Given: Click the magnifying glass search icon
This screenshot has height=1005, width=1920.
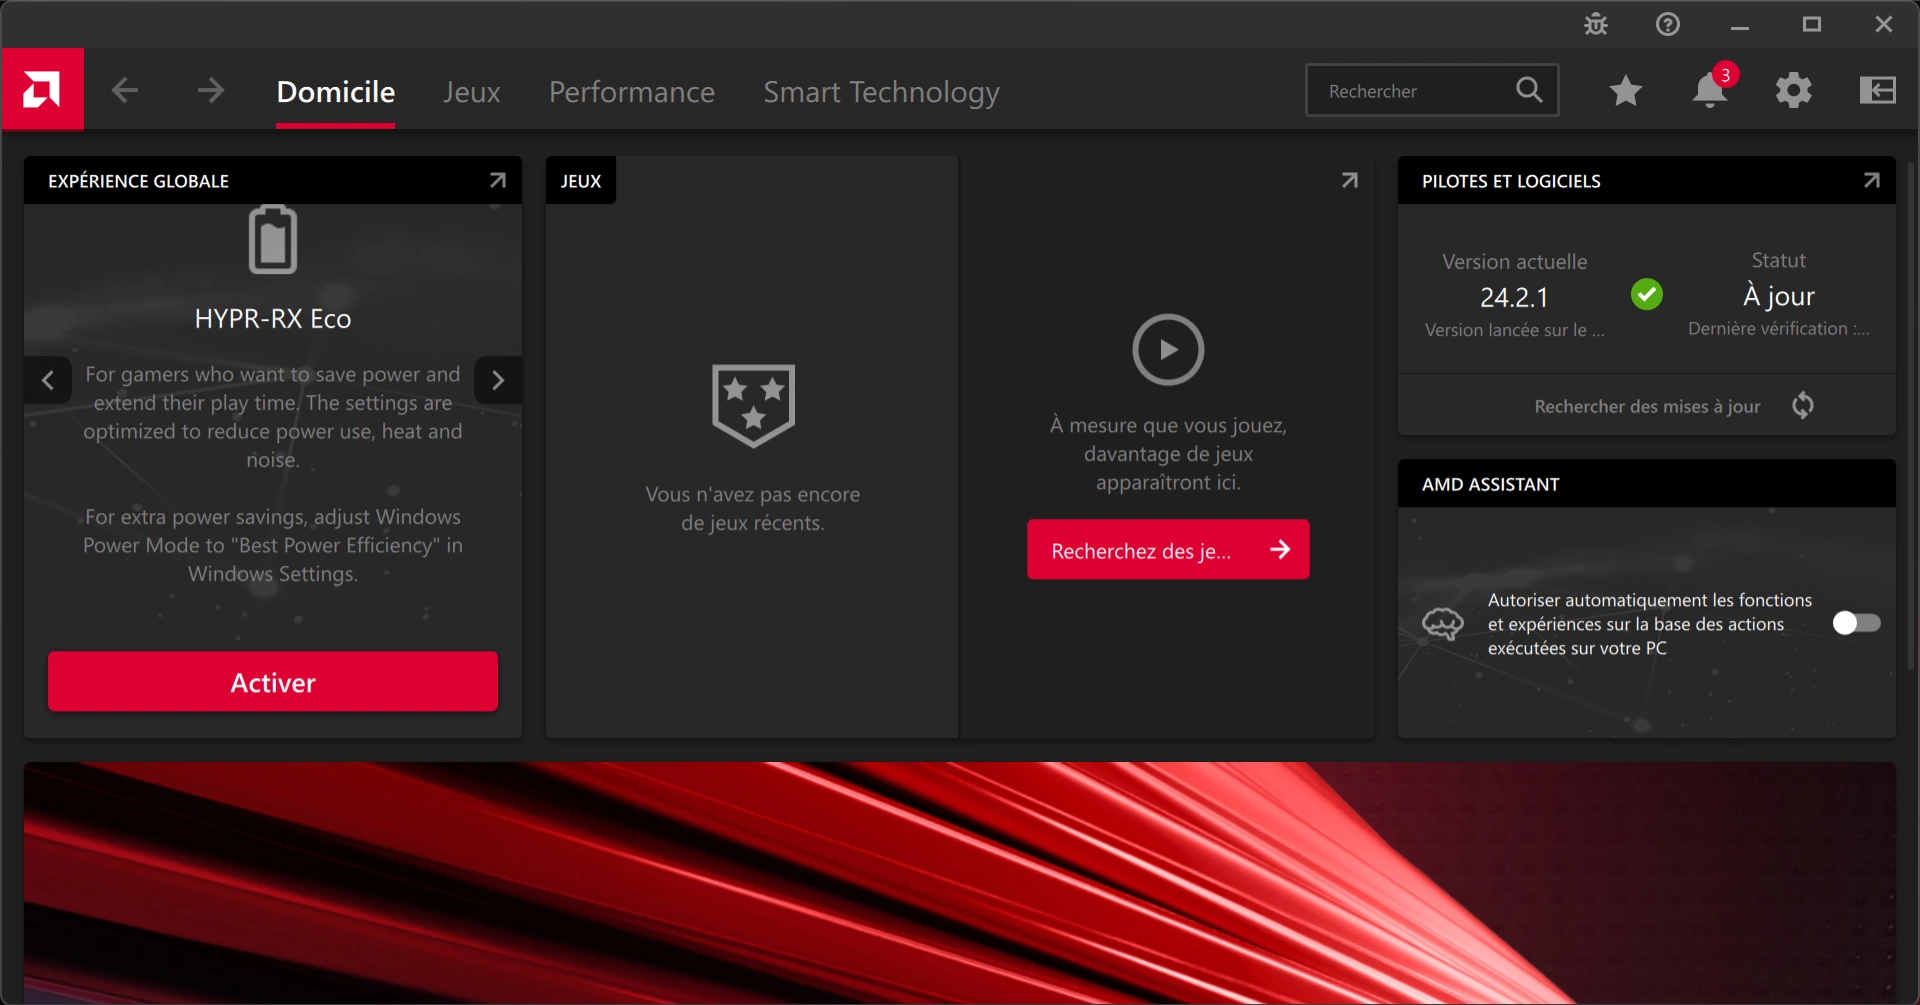Looking at the screenshot, I should click(1529, 90).
